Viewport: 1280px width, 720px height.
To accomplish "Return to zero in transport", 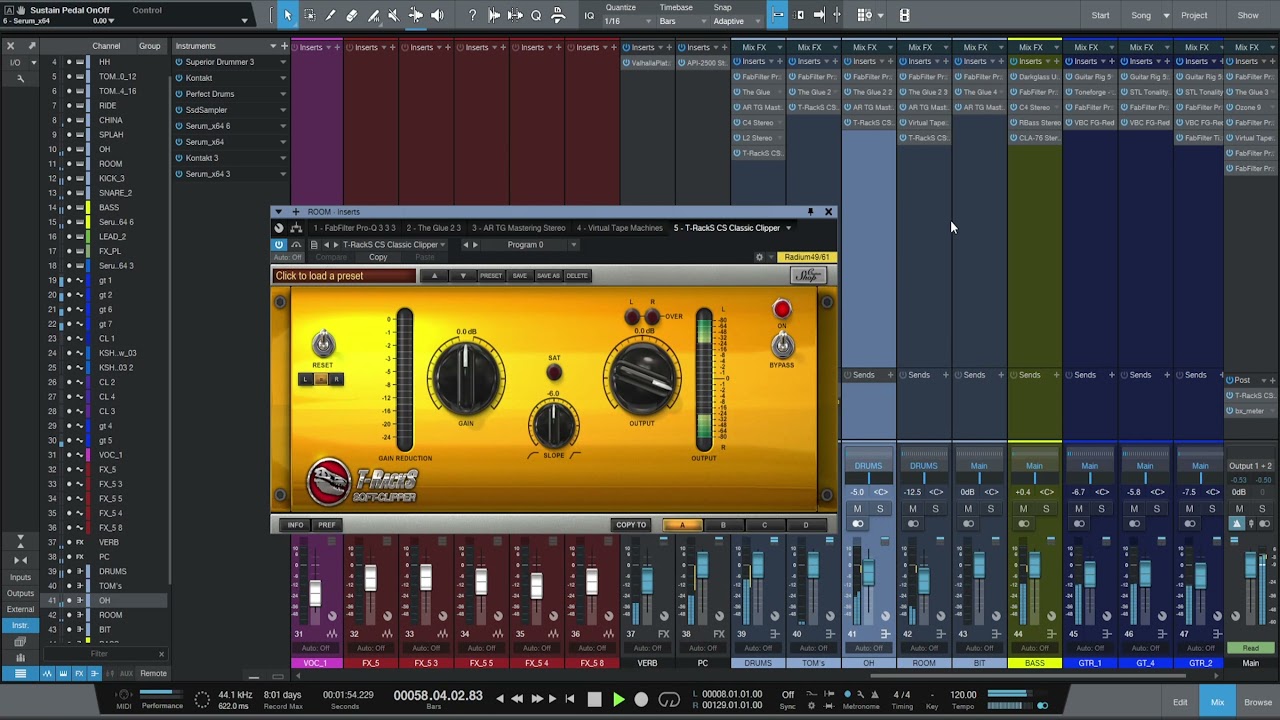I will click(x=570, y=700).
